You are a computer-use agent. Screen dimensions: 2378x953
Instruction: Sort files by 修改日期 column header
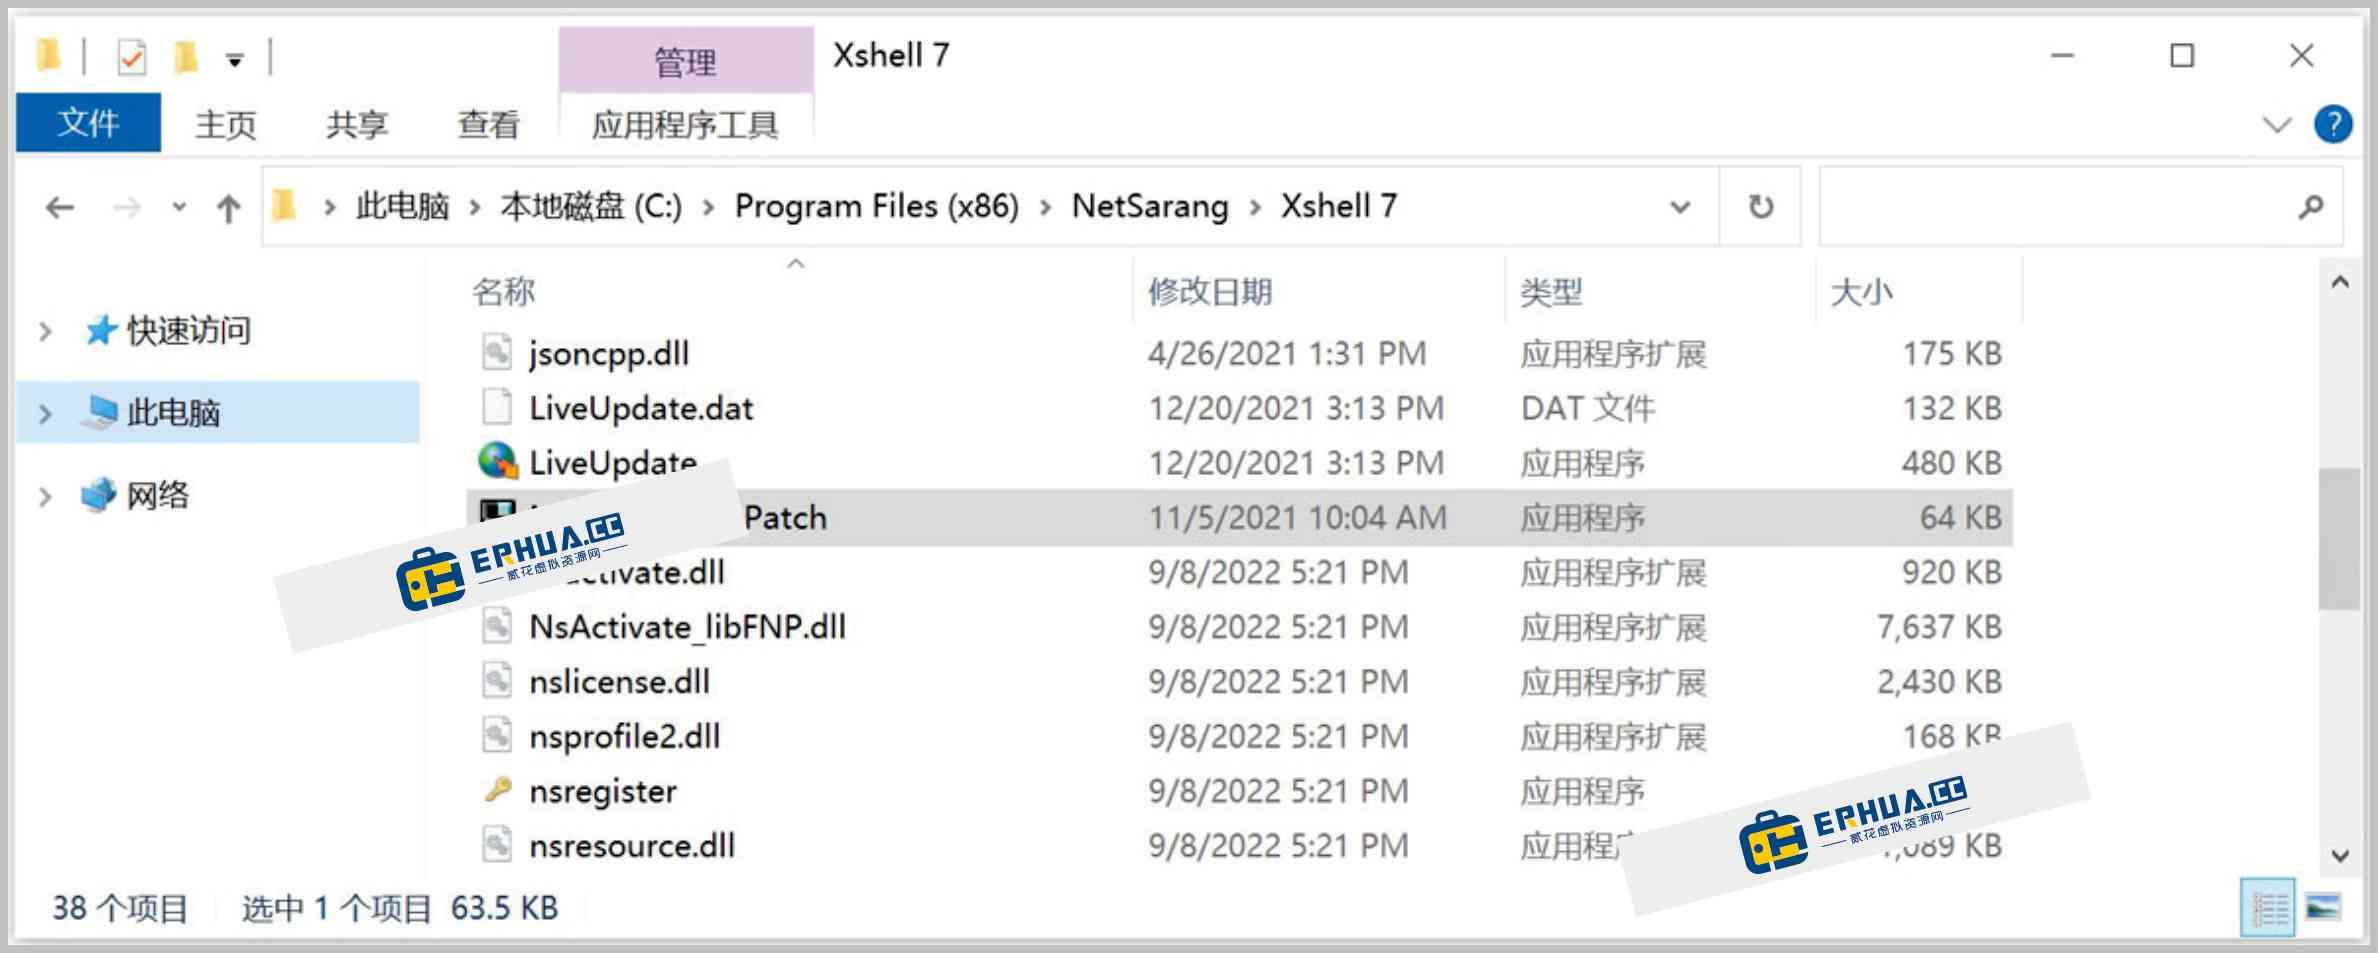(1210, 292)
